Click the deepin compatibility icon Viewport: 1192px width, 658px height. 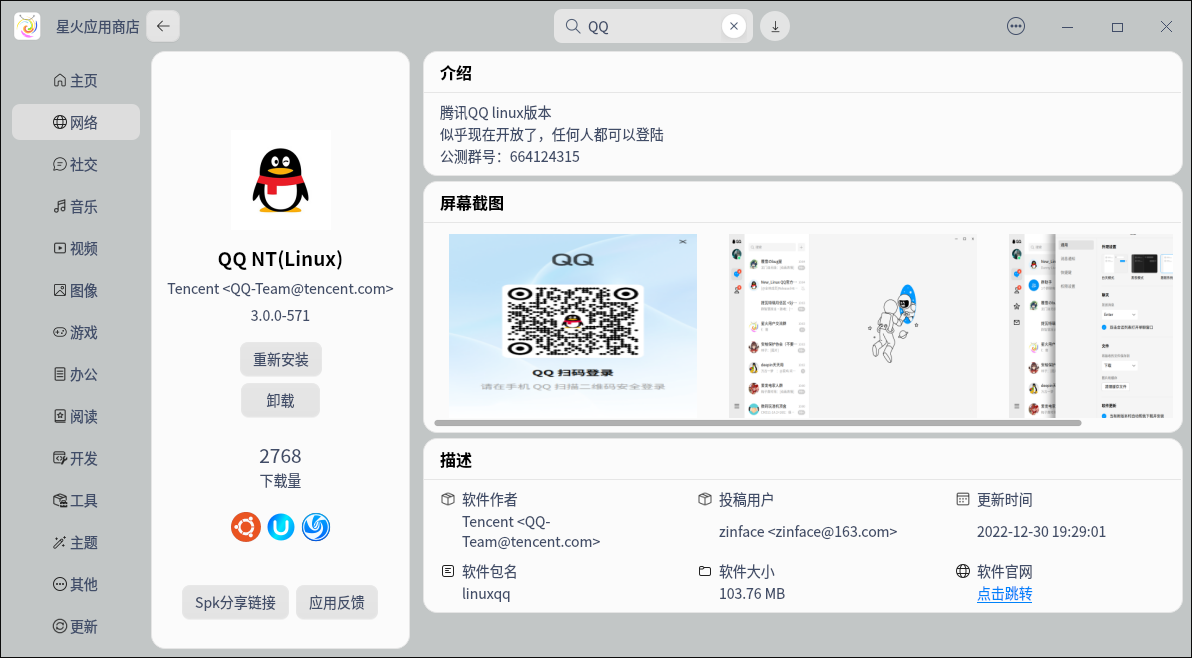pyautogui.click(x=315, y=527)
